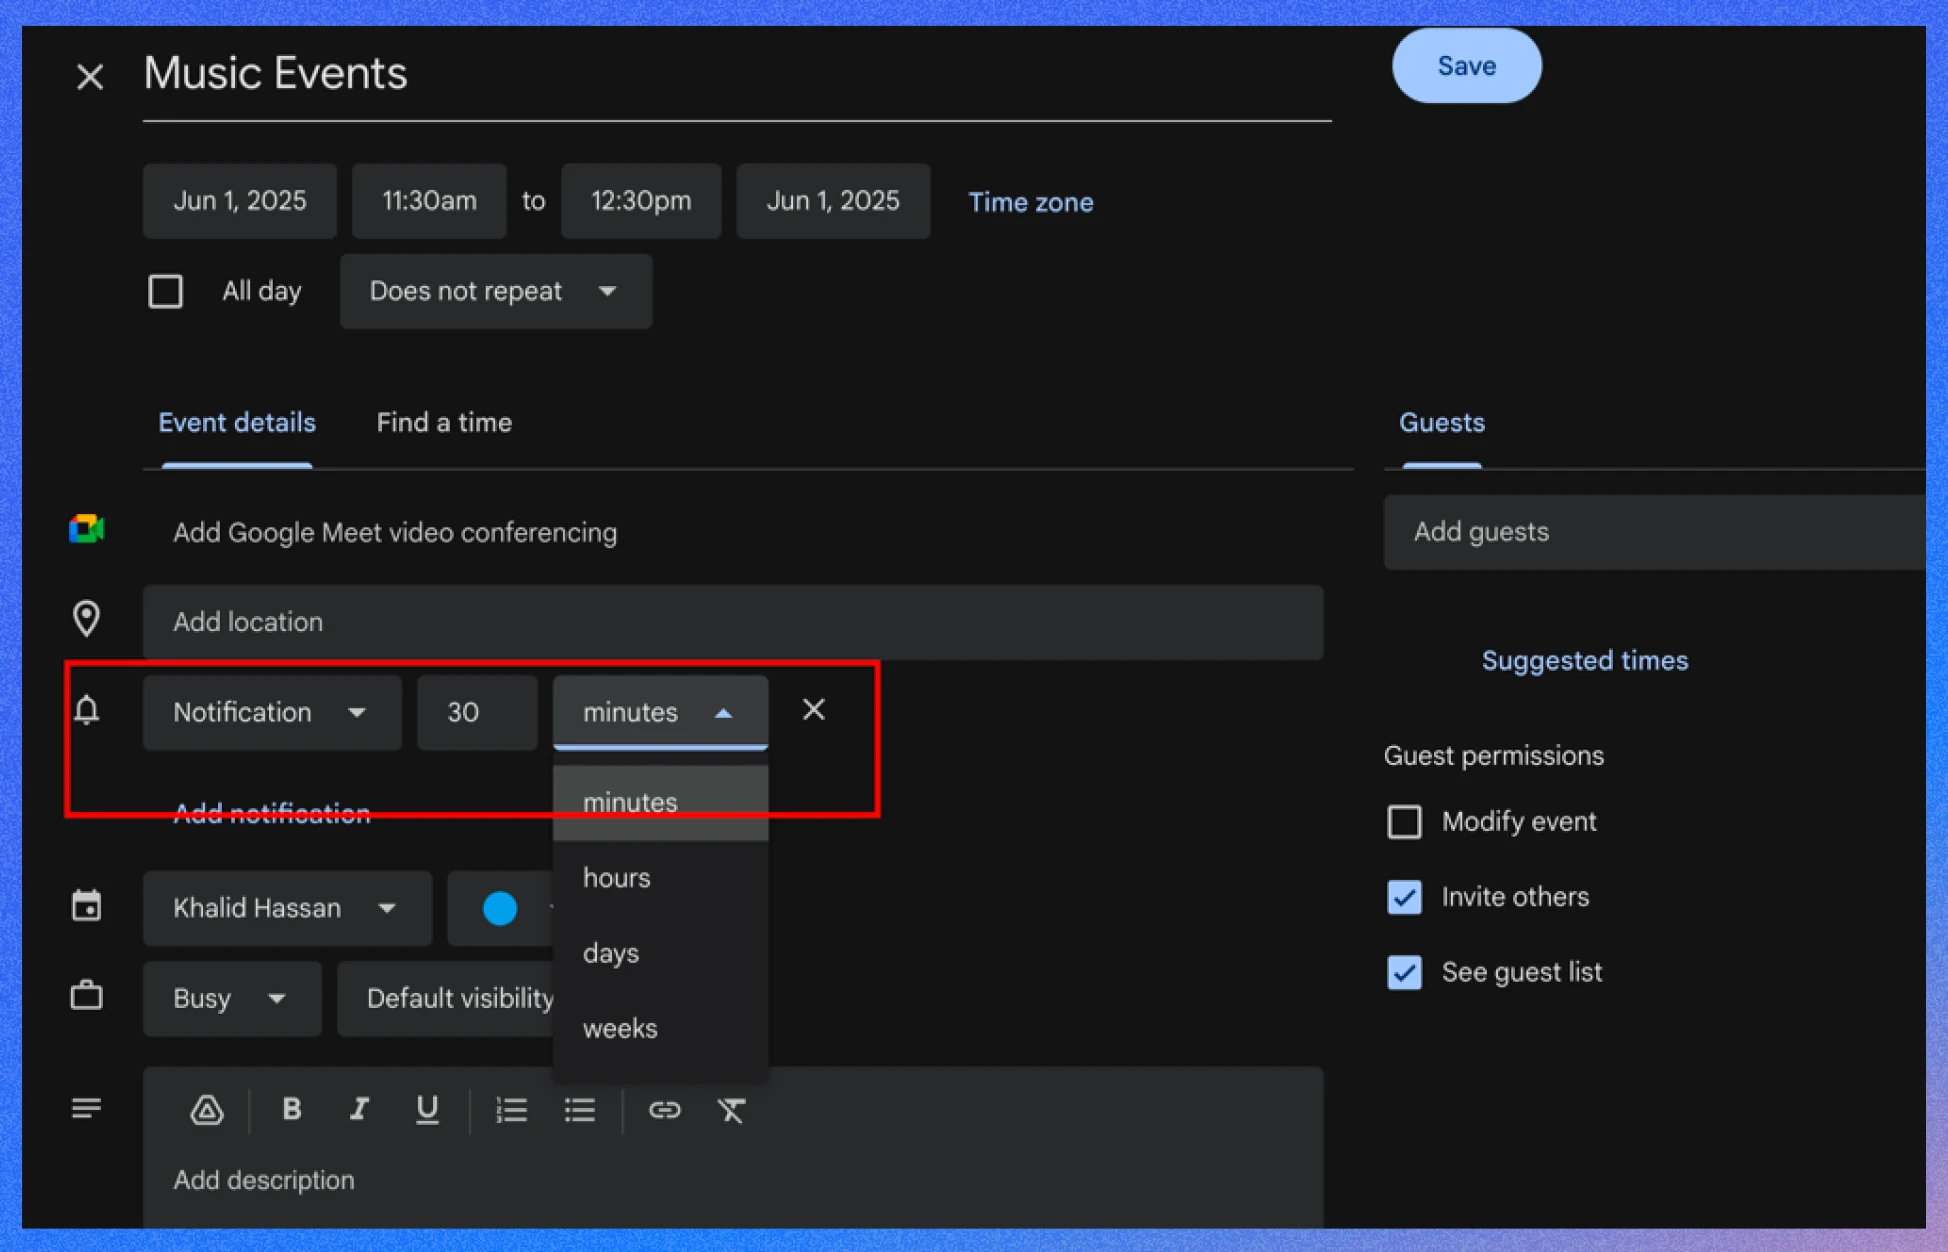
Task: Remove formatting from description text
Action: coord(732,1110)
